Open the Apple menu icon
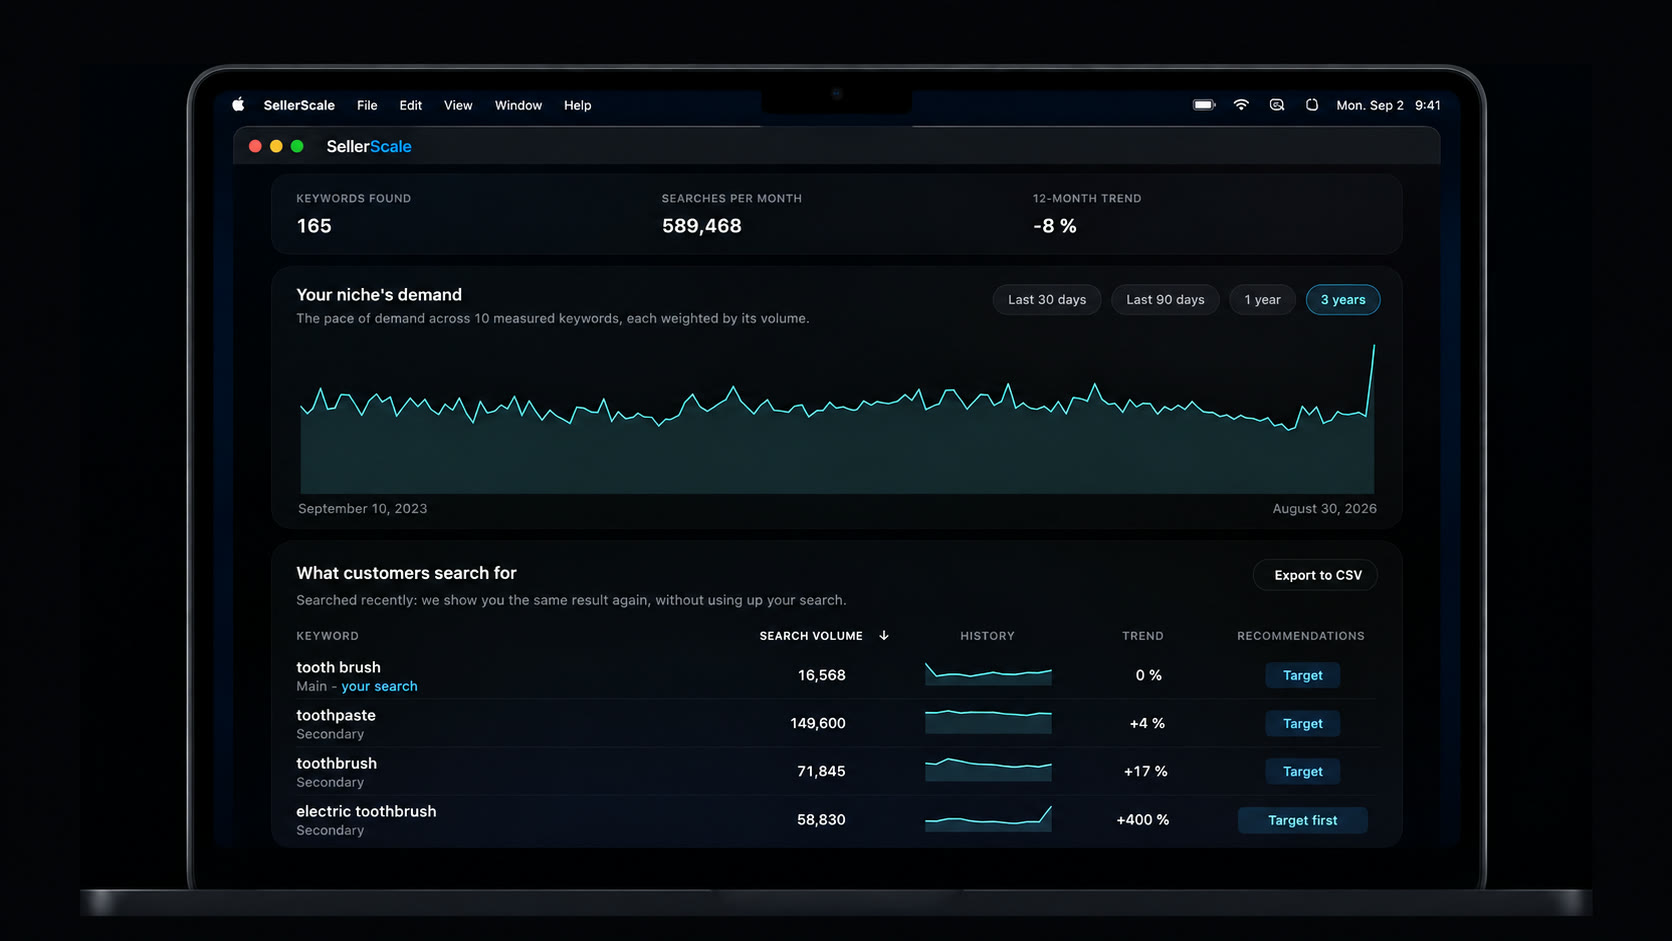The image size is (1672, 941). coord(238,105)
